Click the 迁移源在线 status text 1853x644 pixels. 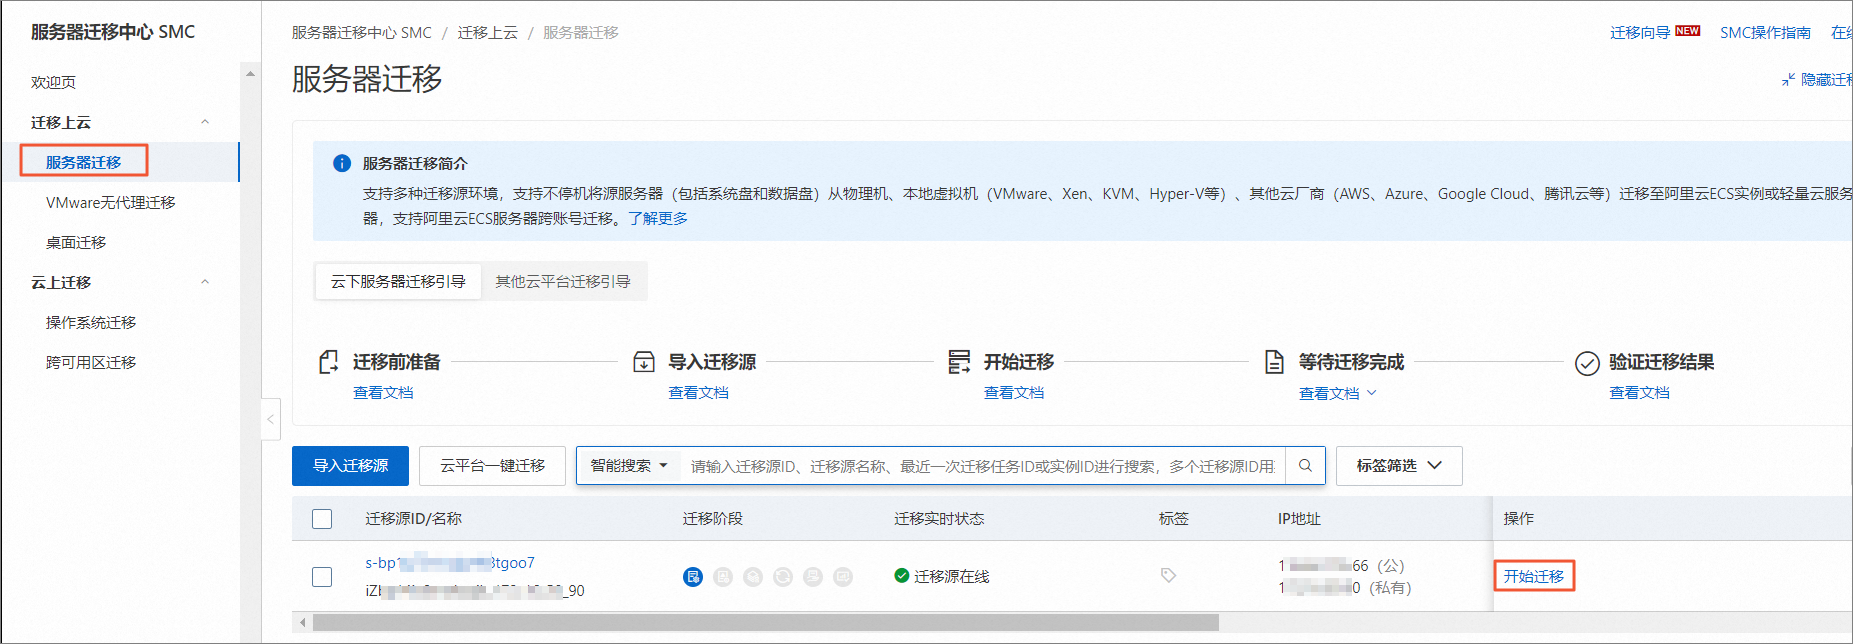pos(951,576)
